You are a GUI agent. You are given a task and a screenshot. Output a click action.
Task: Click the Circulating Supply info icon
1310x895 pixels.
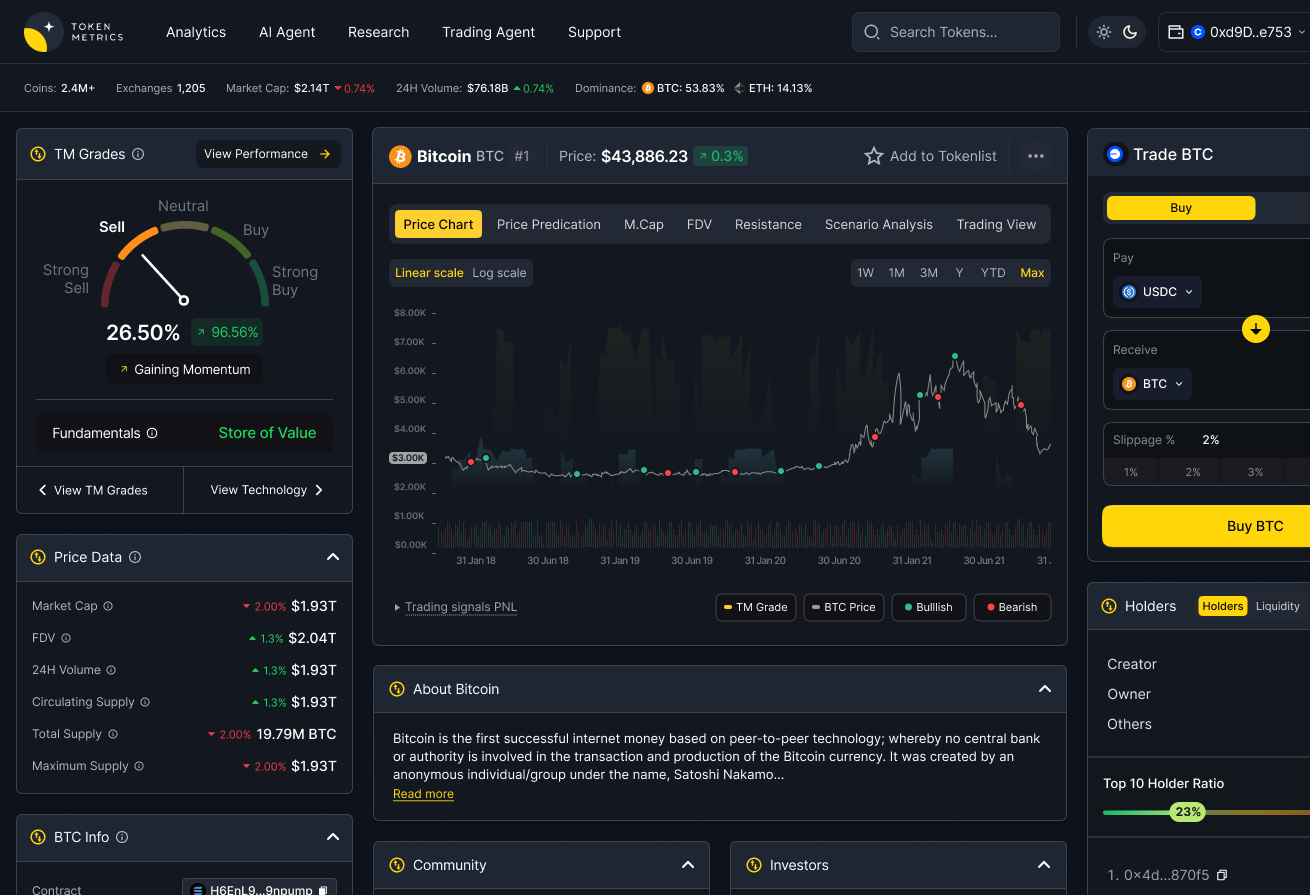[x=145, y=702]
